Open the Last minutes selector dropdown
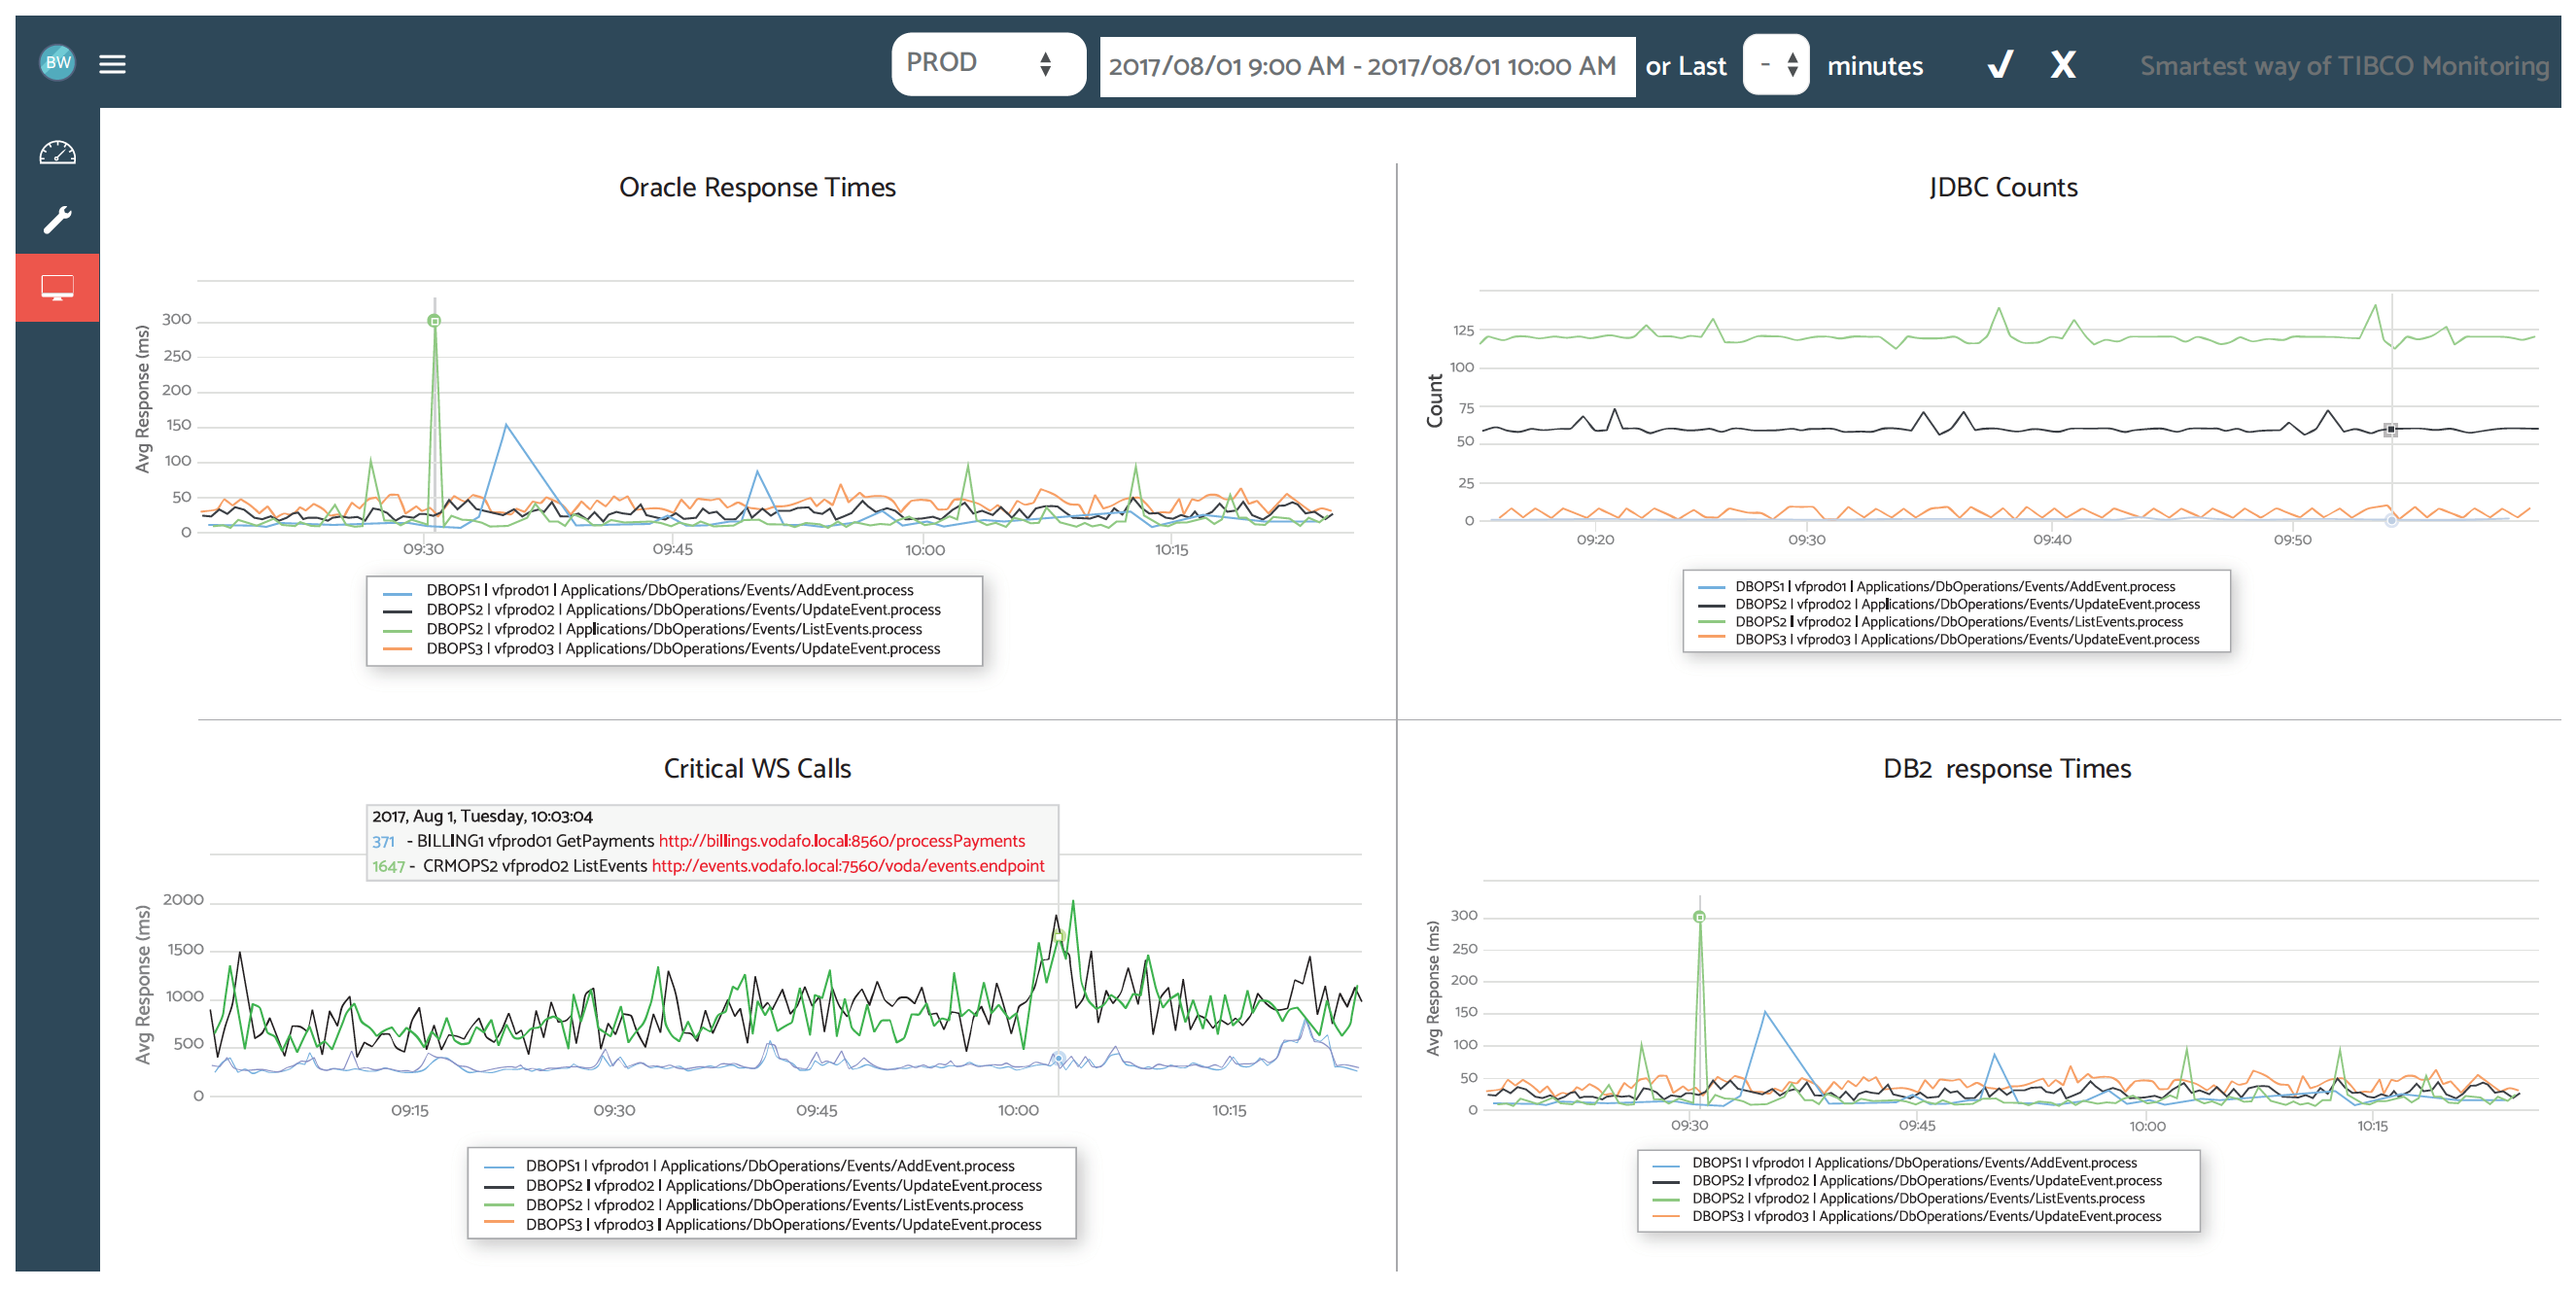Viewport: 2576px width, 1289px height. [1776, 64]
